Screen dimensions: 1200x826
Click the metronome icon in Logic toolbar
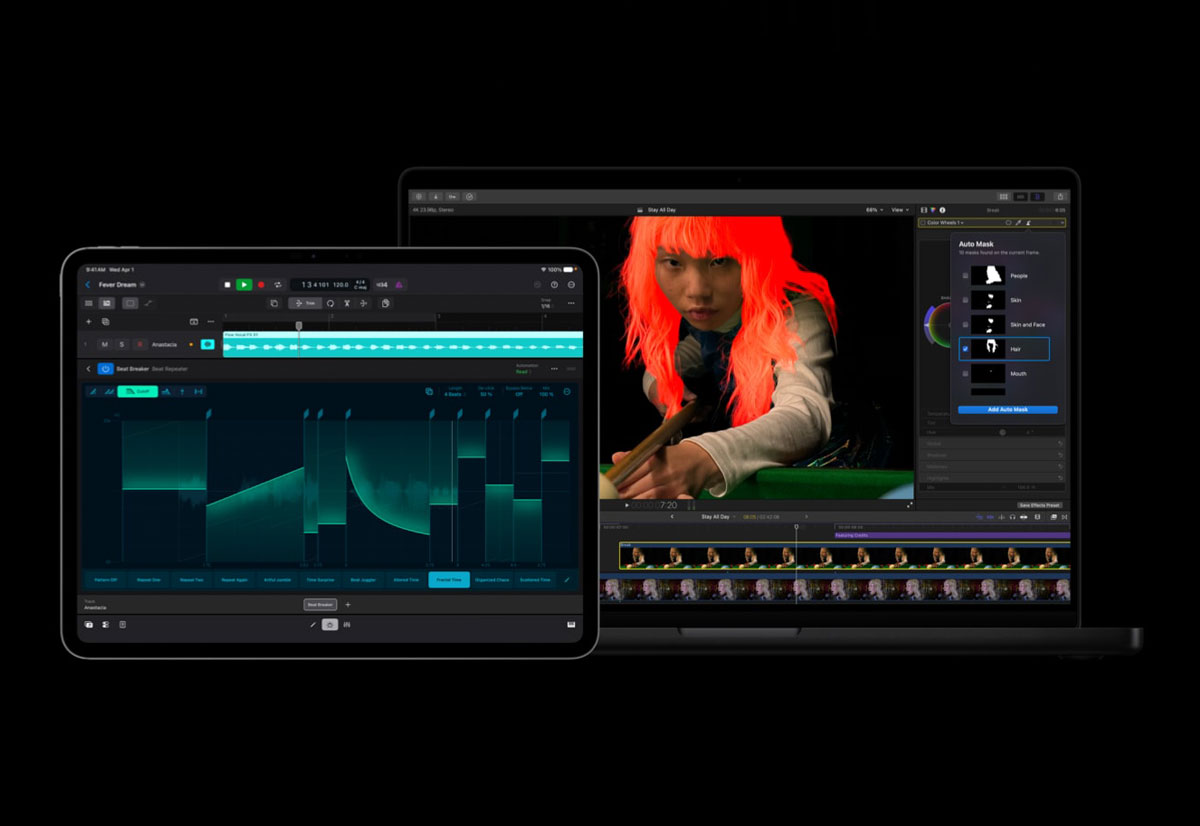[x=398, y=285]
